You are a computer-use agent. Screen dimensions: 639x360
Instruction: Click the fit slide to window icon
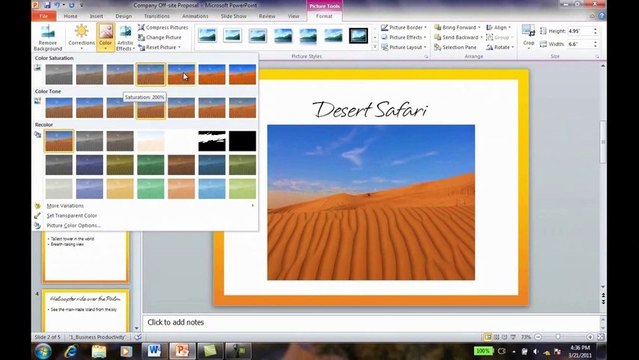coord(600,337)
